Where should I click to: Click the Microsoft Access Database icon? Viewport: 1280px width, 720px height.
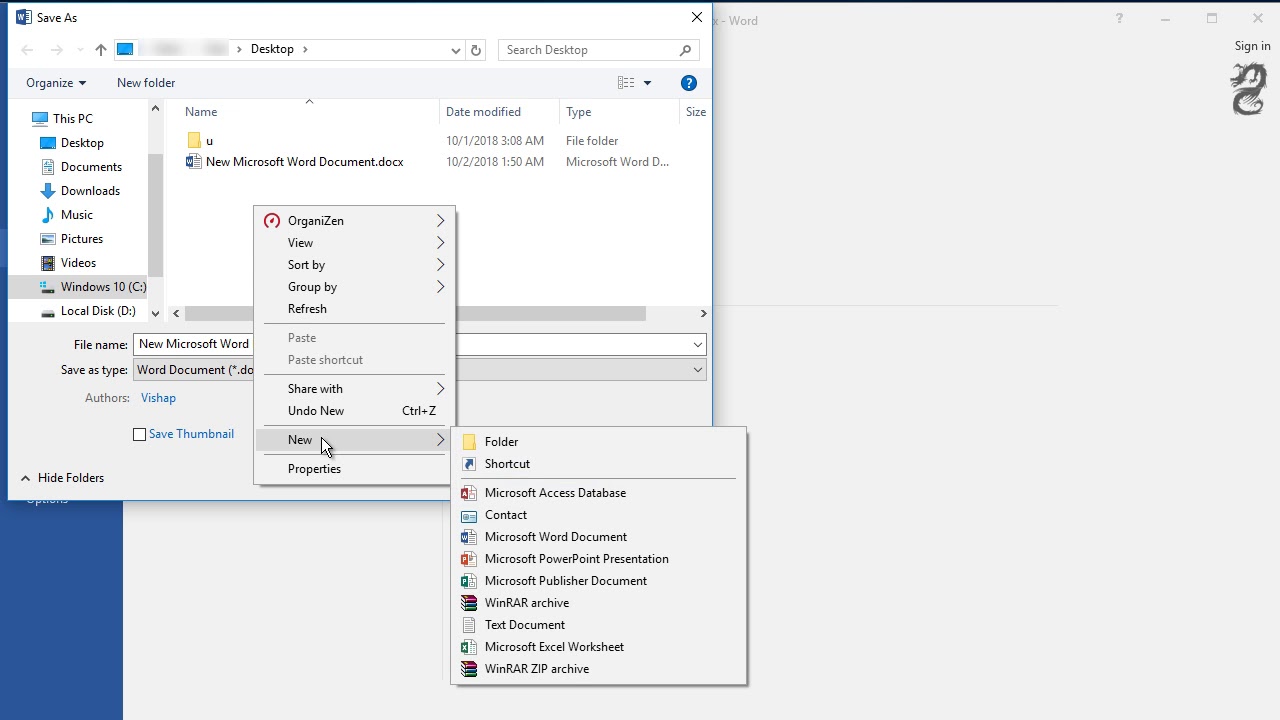coord(469,493)
